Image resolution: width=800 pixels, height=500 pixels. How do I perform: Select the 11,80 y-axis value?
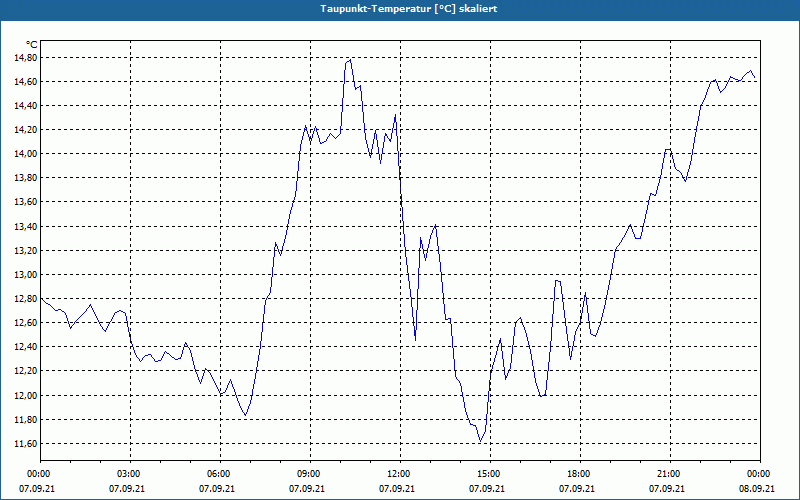pyautogui.click(x=26, y=419)
